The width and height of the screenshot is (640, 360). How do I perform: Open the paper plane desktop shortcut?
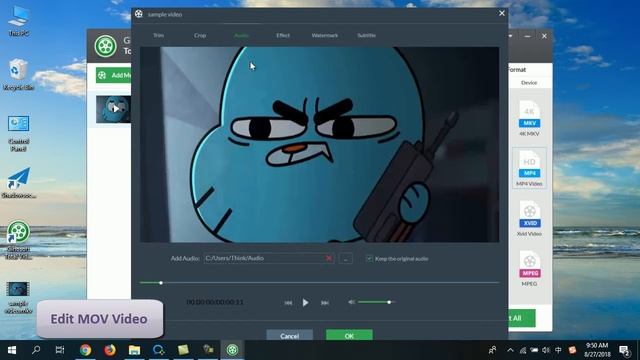18,183
